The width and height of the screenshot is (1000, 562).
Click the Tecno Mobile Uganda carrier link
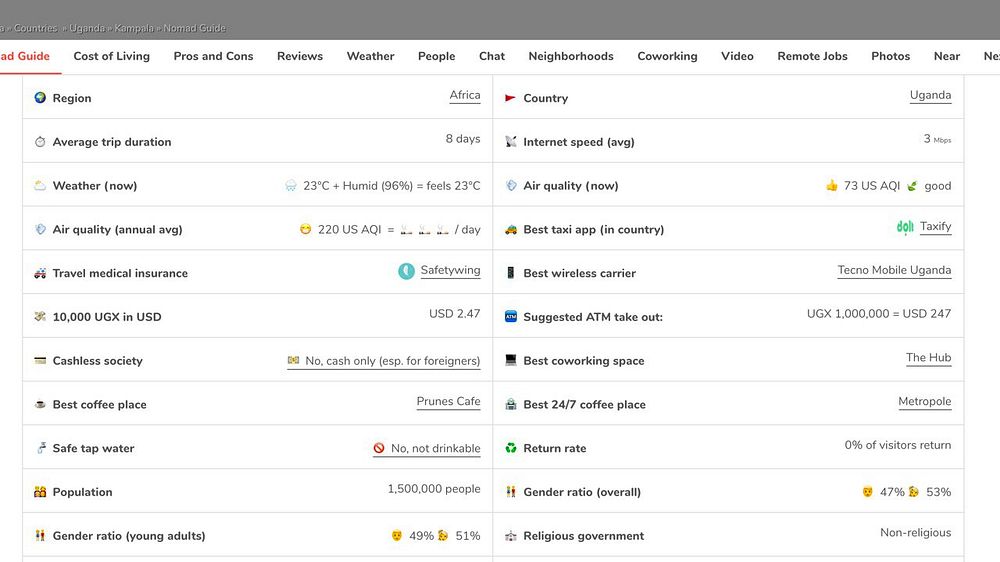[x=894, y=271]
